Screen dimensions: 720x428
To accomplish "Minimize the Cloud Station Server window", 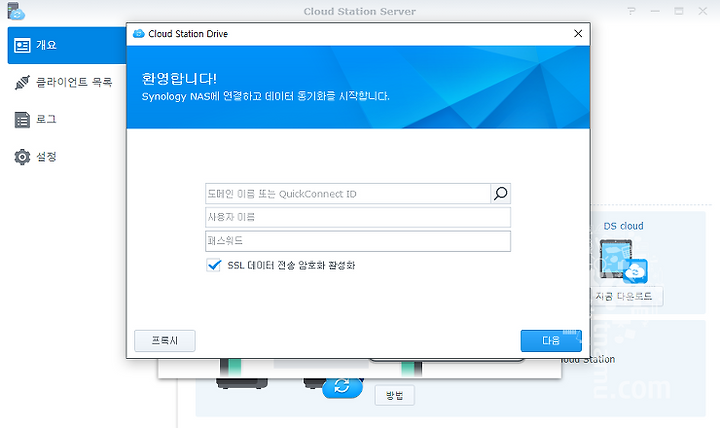I will pyautogui.click(x=655, y=11).
